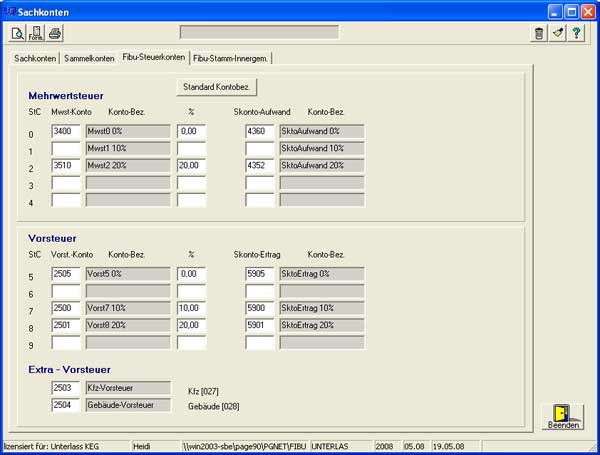Click the Mwst0 0% description field
600x455 pixels.
coord(128,131)
